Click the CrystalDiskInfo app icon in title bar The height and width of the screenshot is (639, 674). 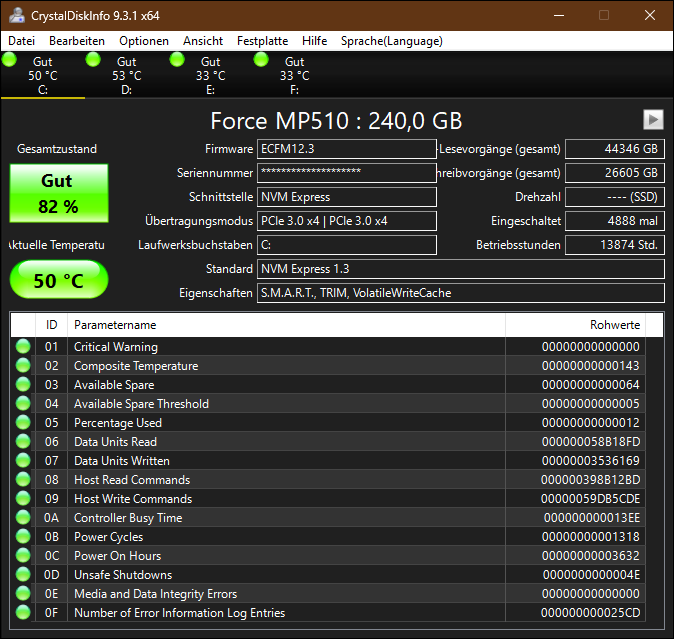[x=17, y=15]
